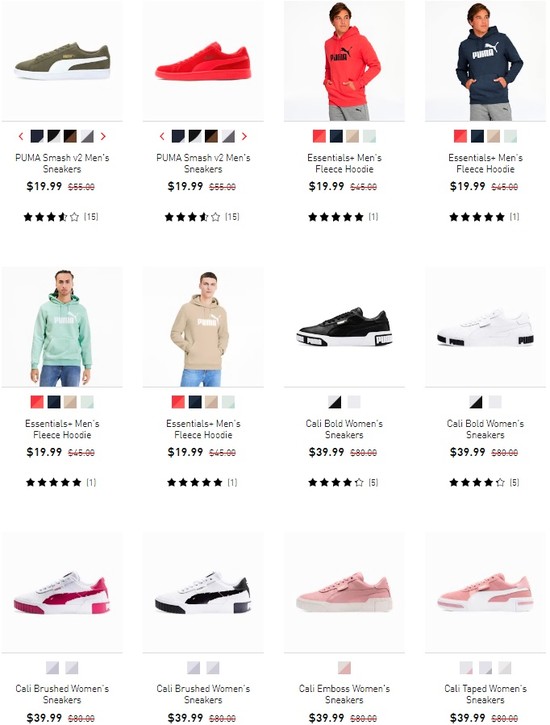Click Essentials+ Fleece Hoodie title under mint hoodie
This screenshot has height=725, width=550.
(62, 429)
